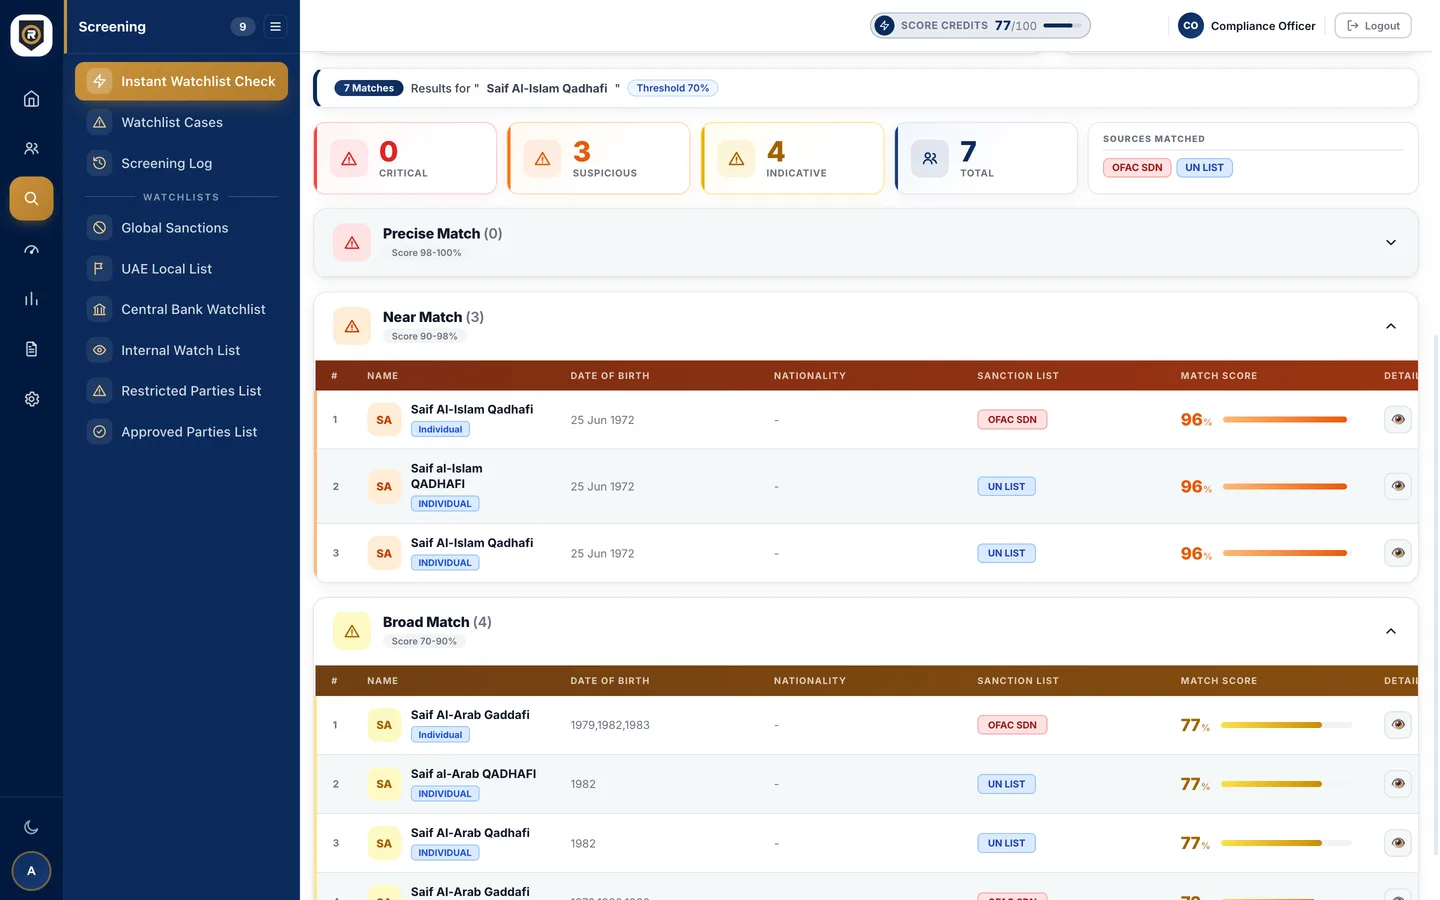View details eye for Saif al-Islam QADHAFI row
Viewport: 1440px width, 900px height.
tap(1398, 486)
